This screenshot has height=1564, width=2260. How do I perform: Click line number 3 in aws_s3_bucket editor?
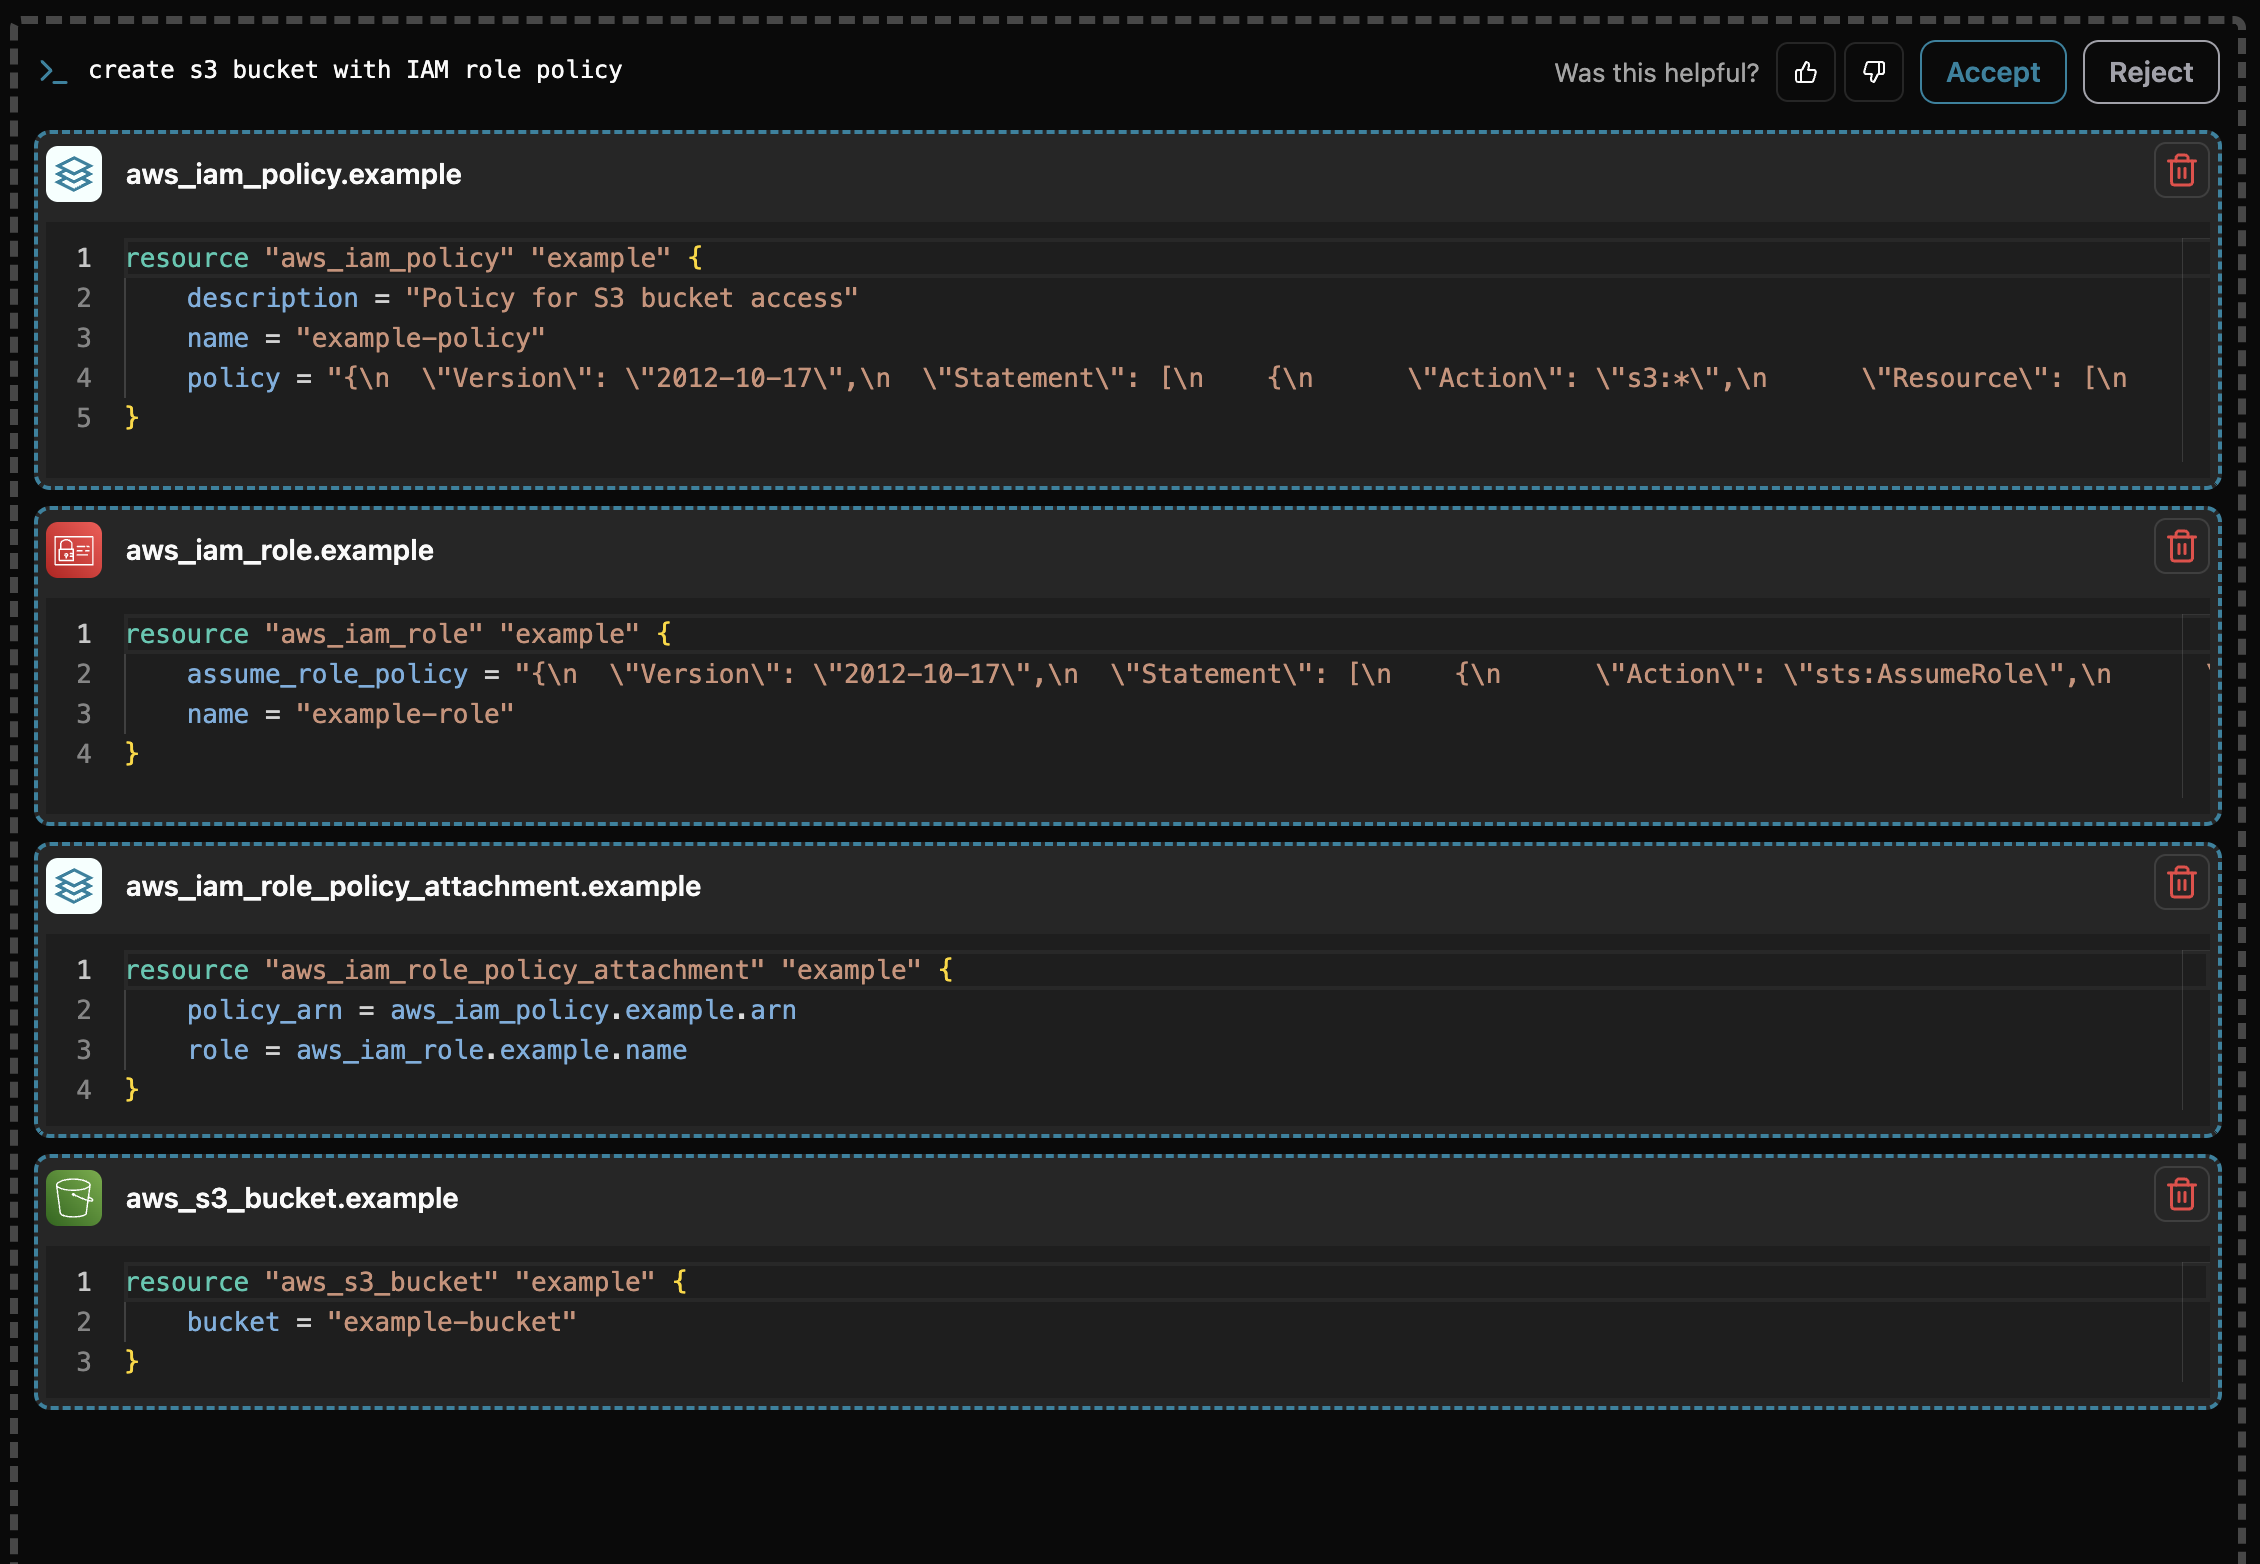point(84,1362)
